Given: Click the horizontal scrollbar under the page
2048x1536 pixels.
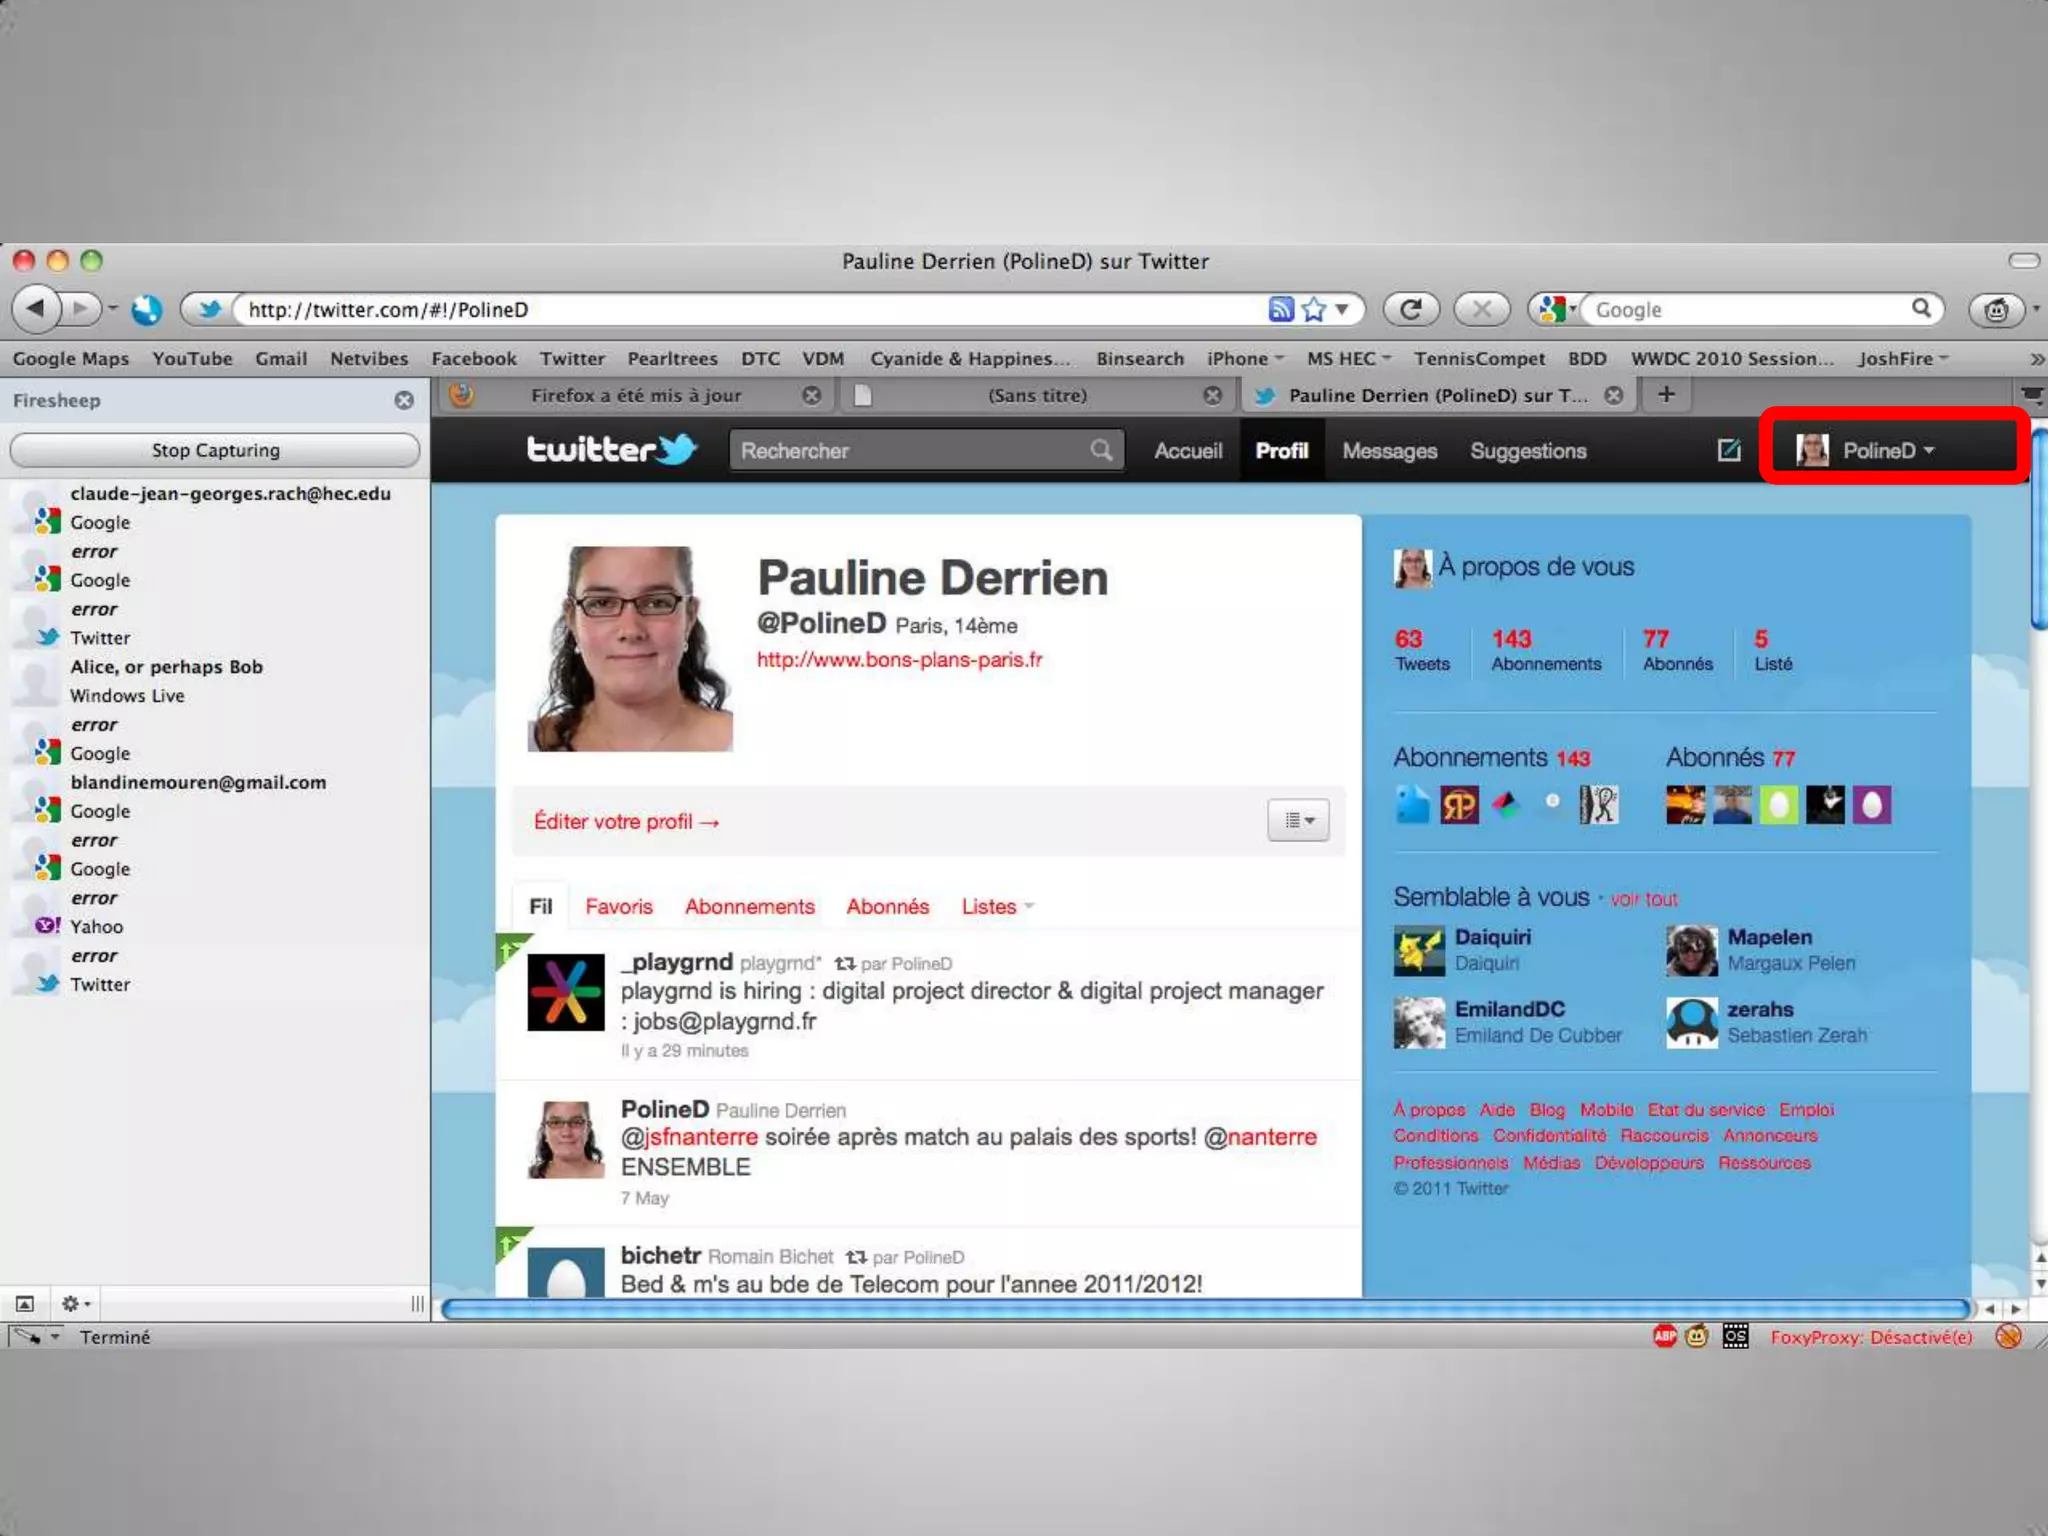Looking at the screenshot, I should (1205, 1308).
